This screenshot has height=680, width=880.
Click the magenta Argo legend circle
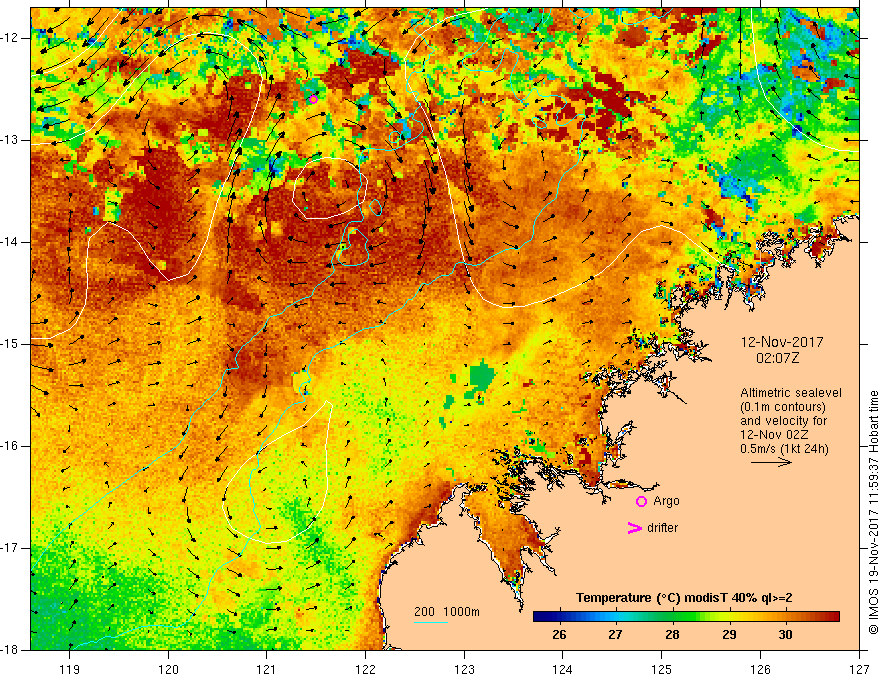641,501
